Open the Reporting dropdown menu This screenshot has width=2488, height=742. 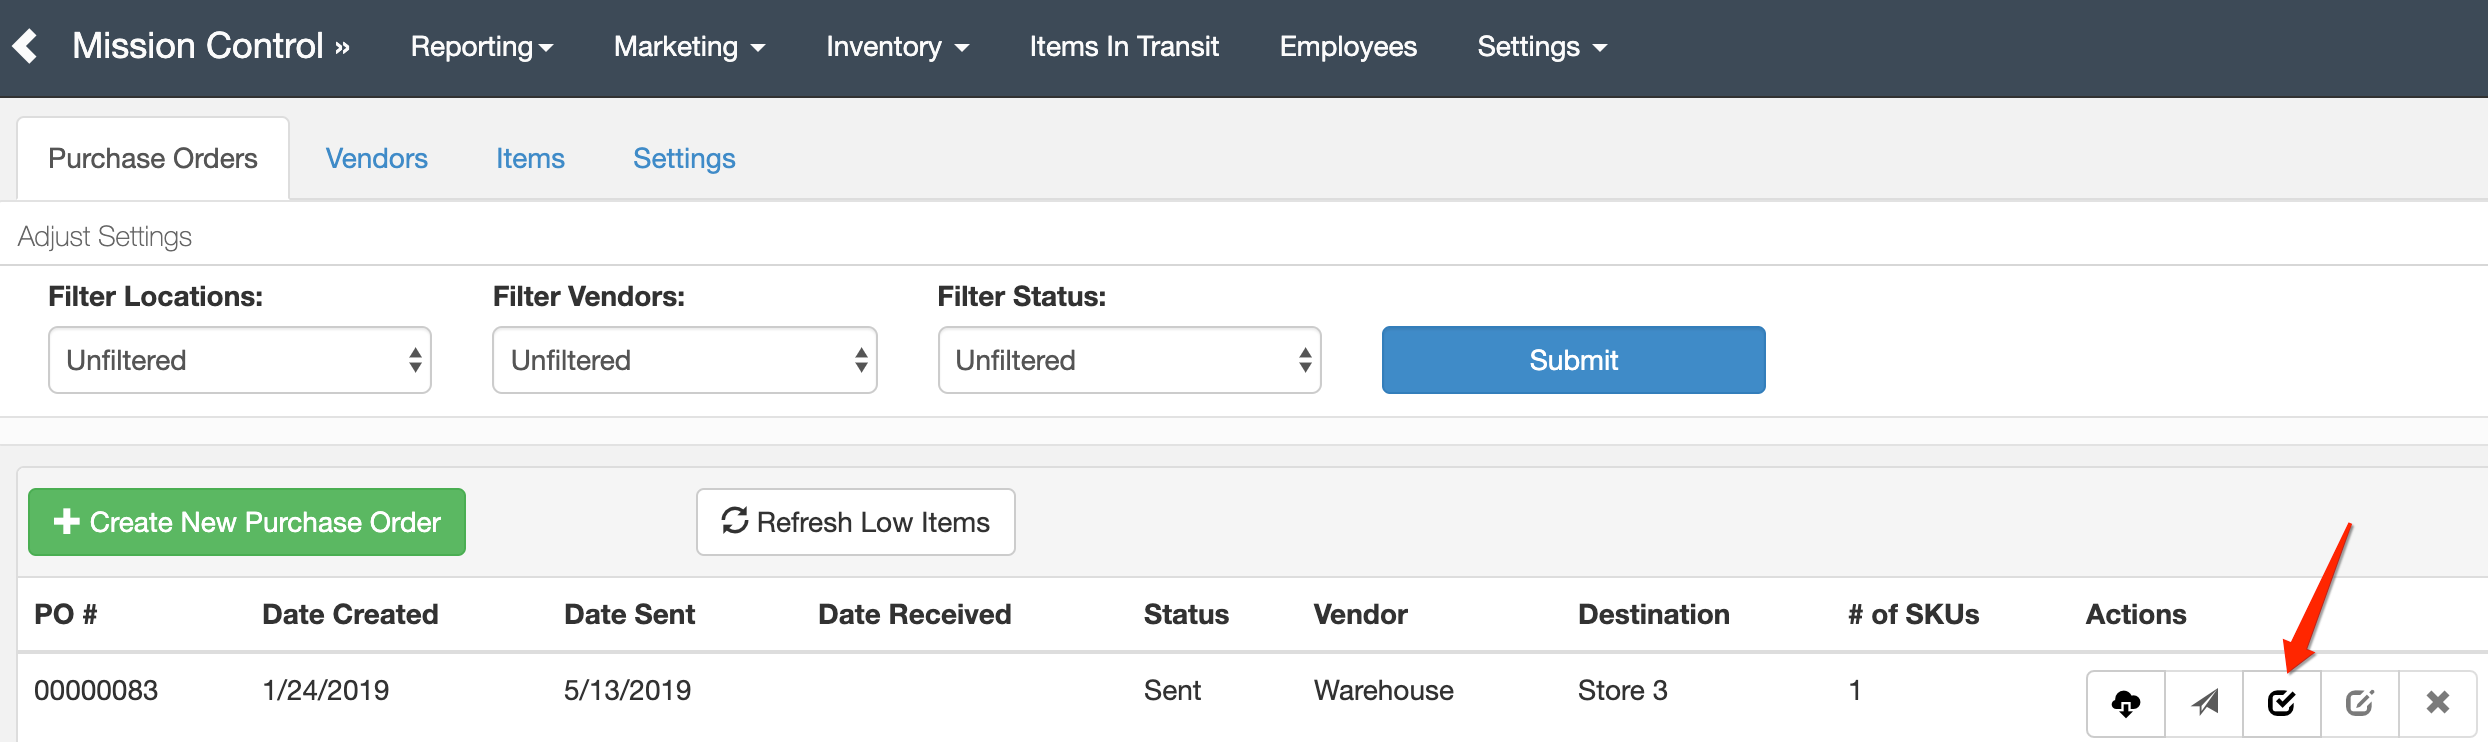pos(482,46)
